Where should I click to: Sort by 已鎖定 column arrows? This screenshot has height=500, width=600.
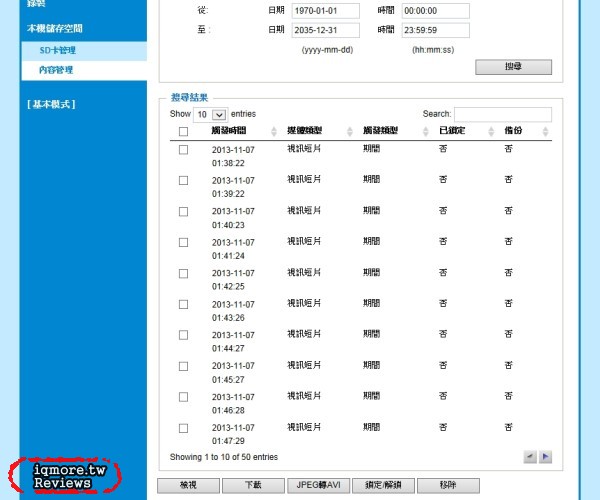(x=491, y=131)
